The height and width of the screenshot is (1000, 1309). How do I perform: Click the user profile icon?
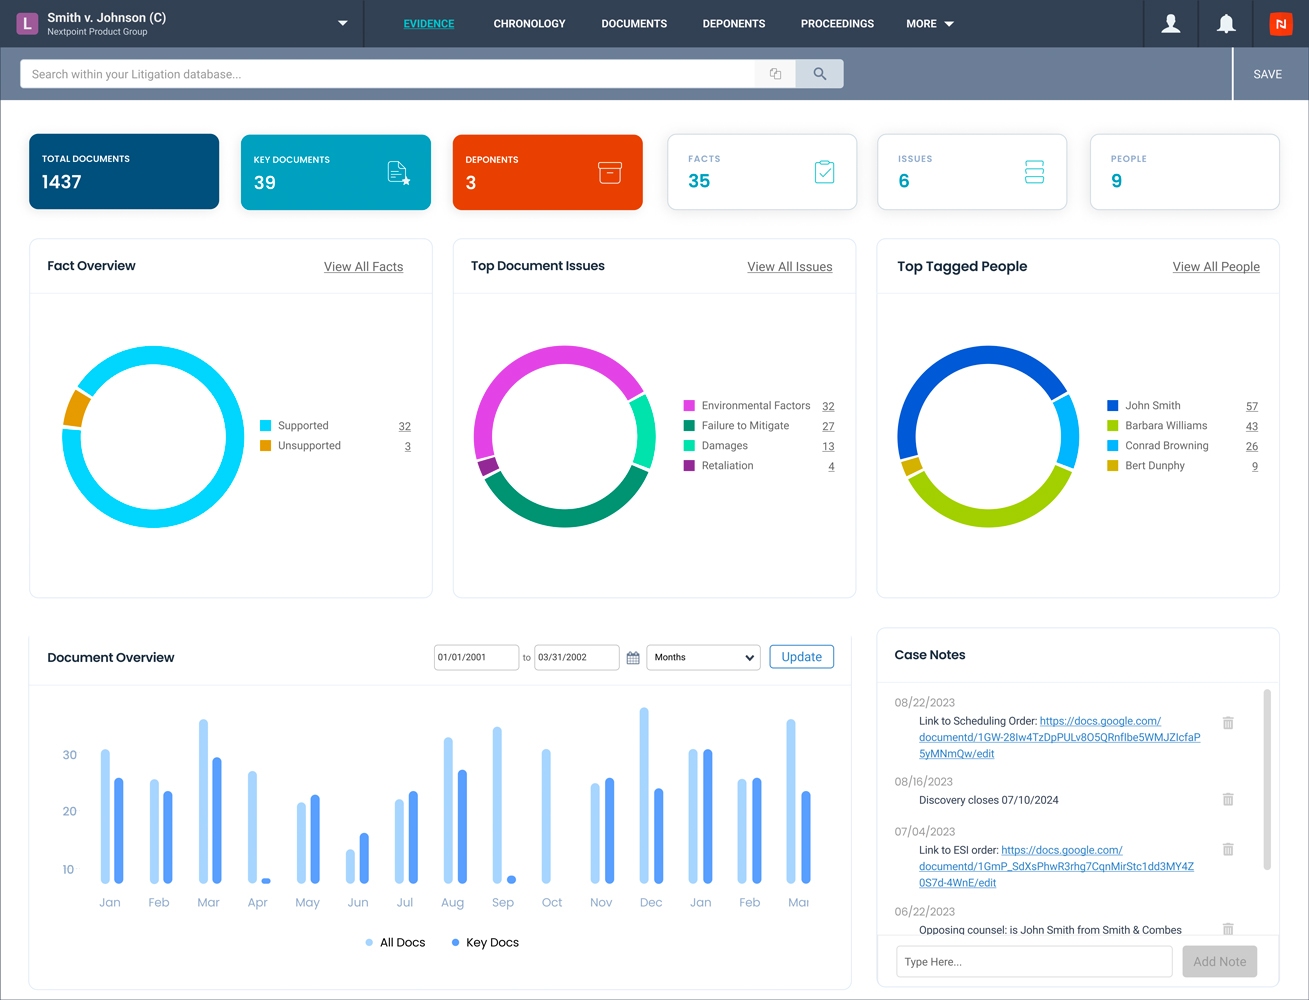pyautogui.click(x=1170, y=23)
